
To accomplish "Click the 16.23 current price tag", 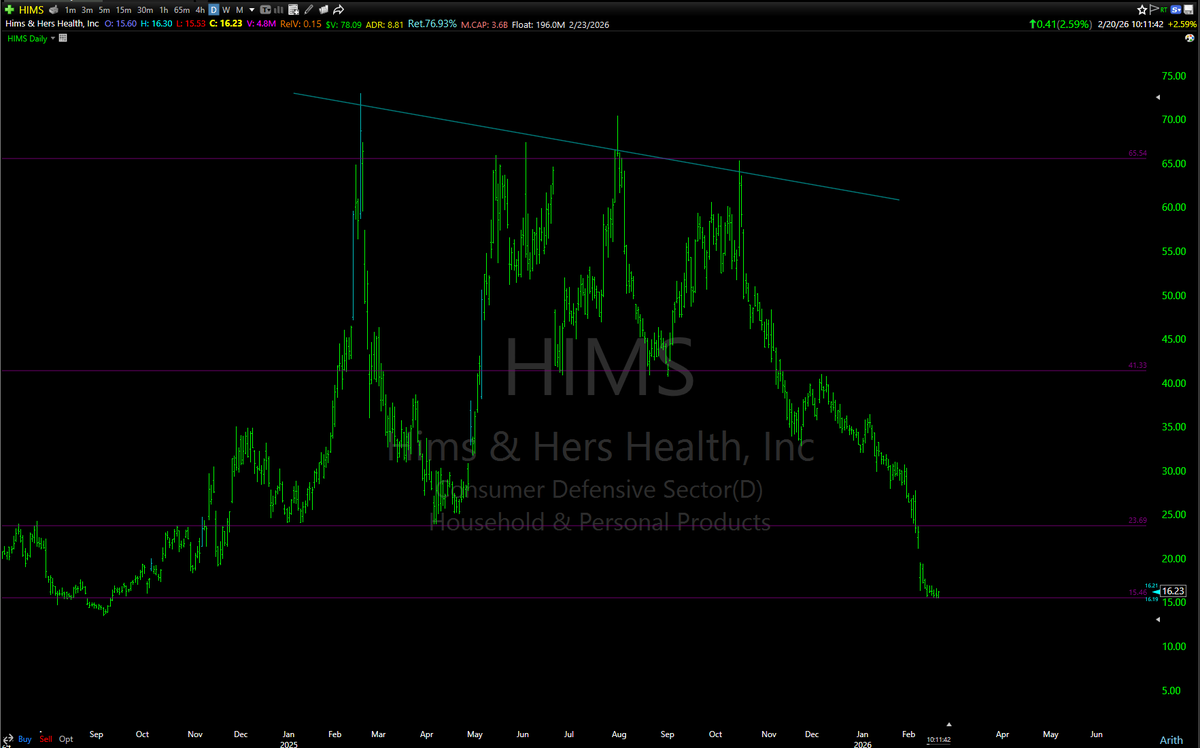I will click(1175, 591).
